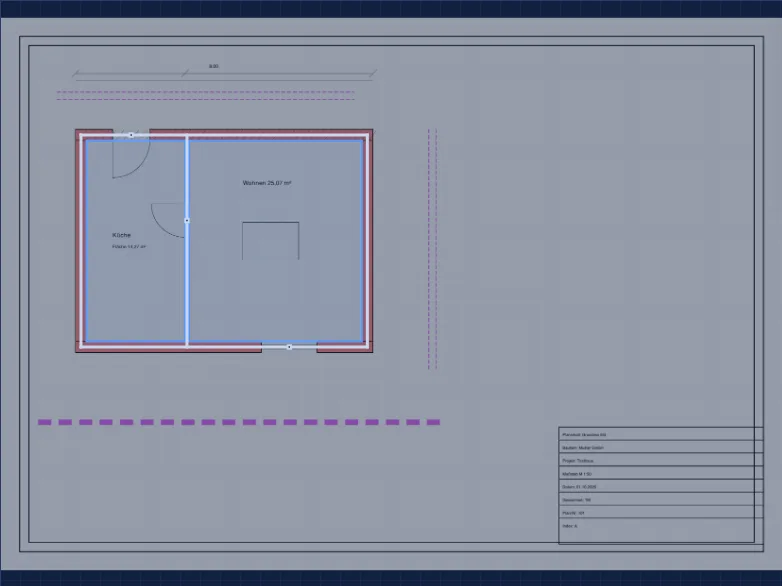Click the 'Gezeichnet' row in the title block
This screenshot has width=782, height=586.
(x=660, y=499)
